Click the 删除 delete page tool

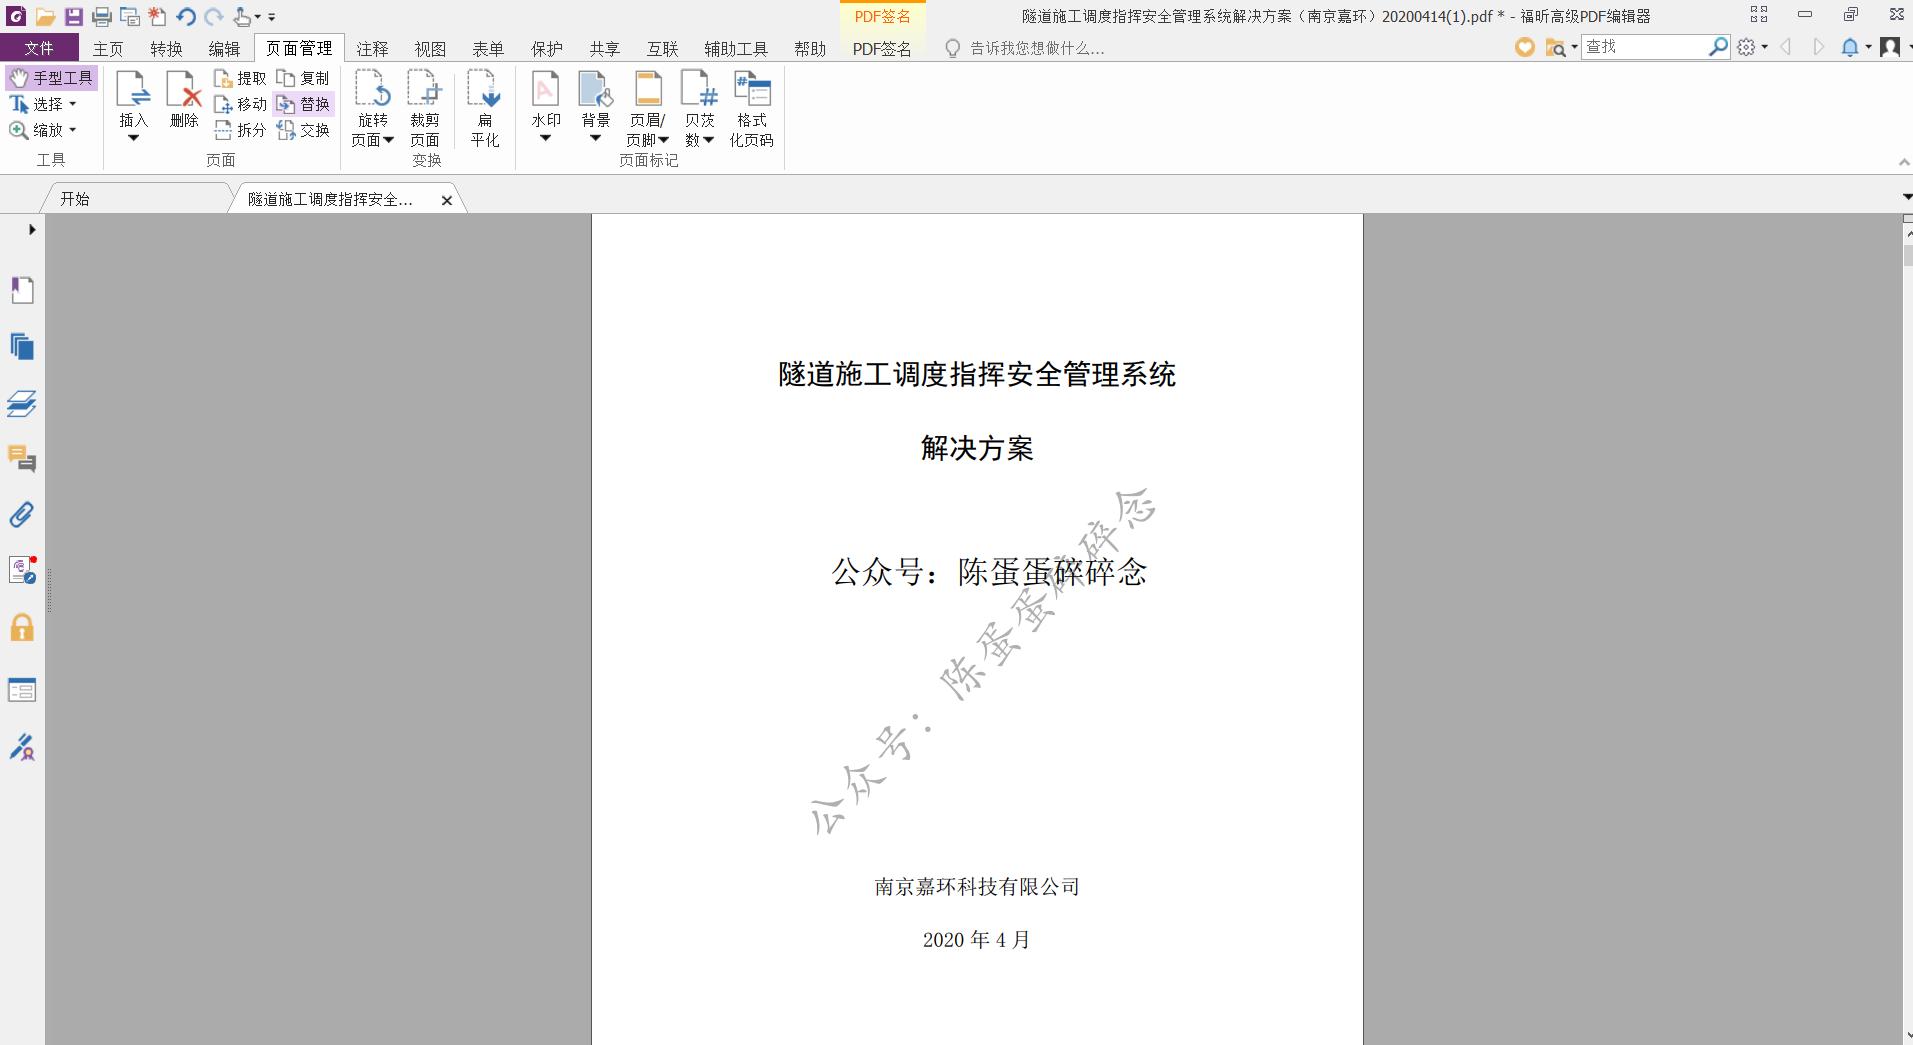(183, 103)
